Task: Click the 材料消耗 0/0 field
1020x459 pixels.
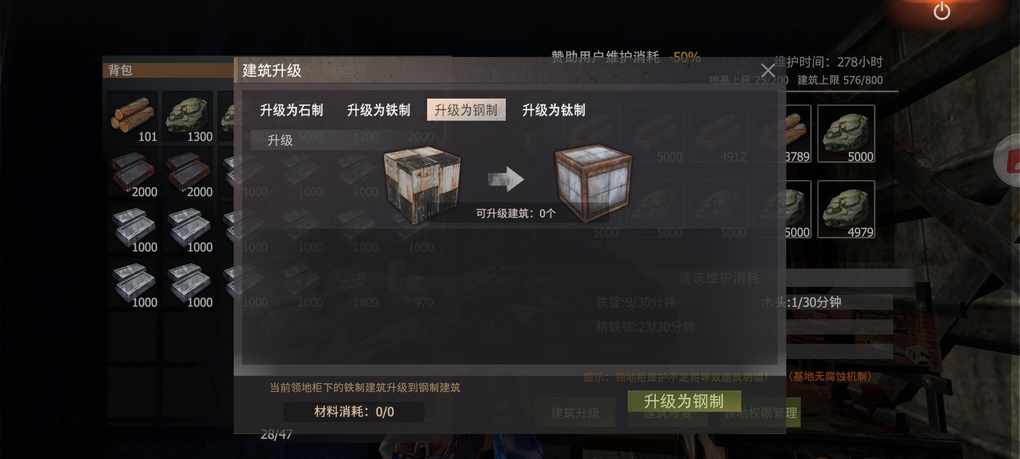Action: (354, 412)
